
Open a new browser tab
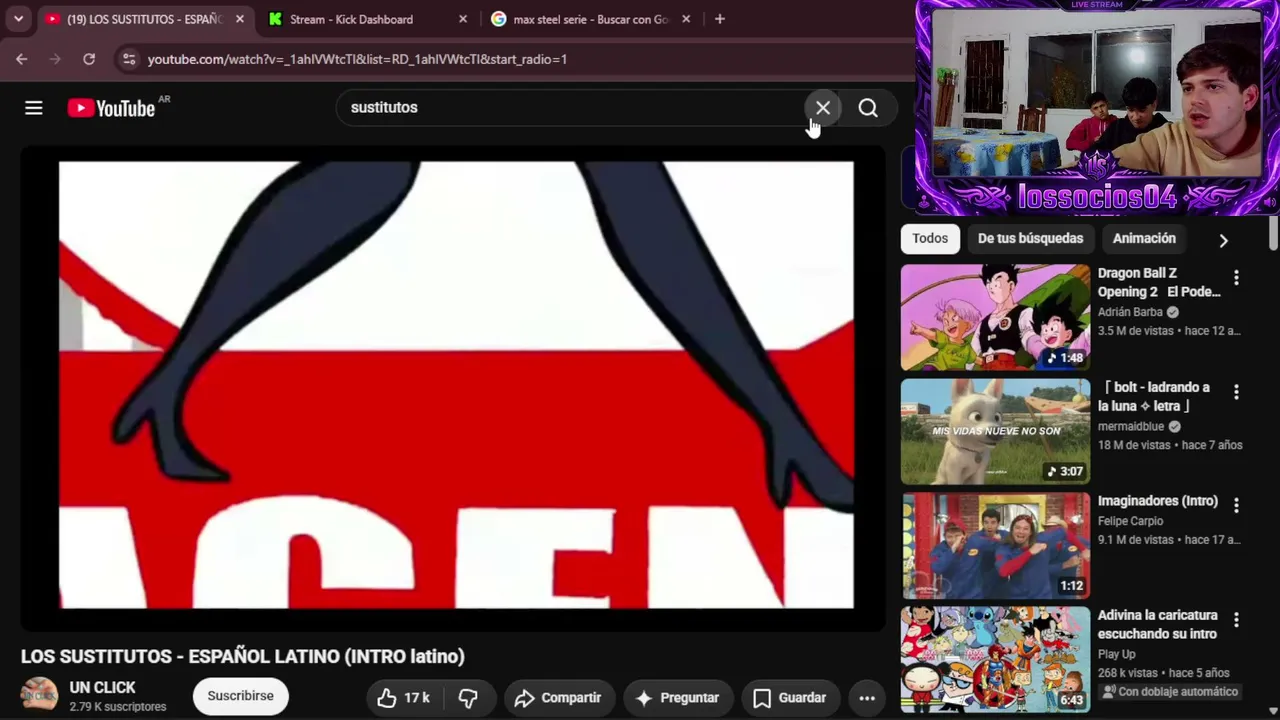719,19
